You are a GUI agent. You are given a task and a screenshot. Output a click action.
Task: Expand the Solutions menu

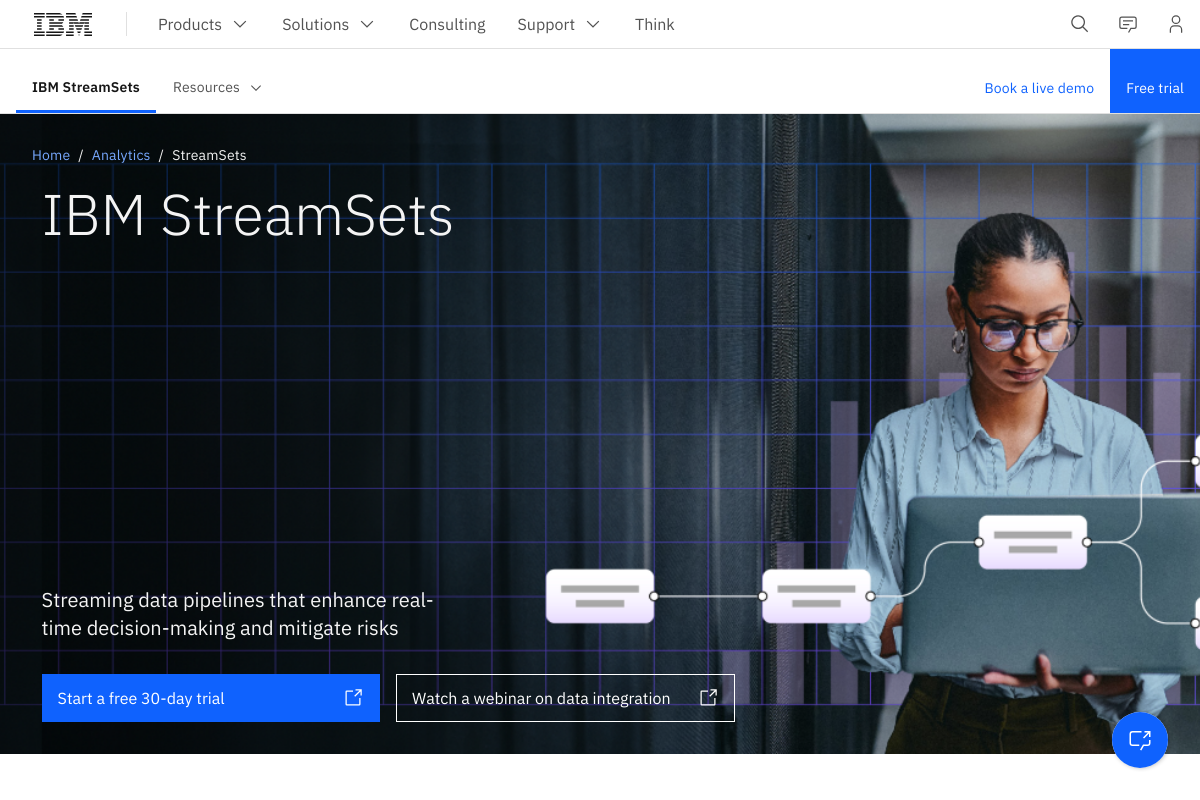[x=328, y=24]
